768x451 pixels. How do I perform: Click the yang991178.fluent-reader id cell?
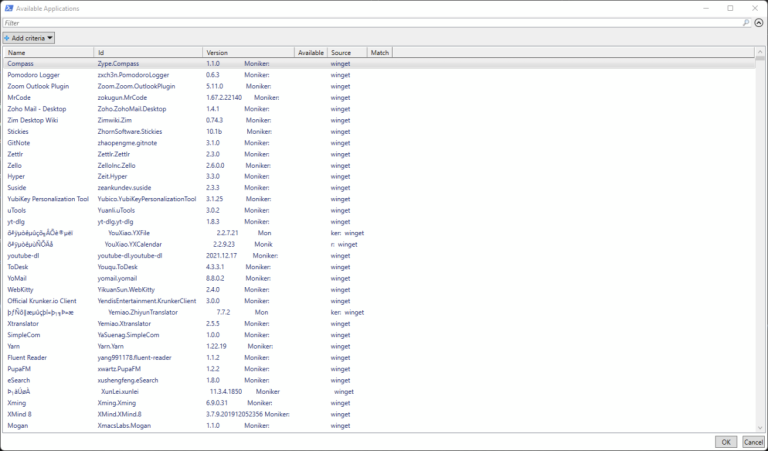click(x=134, y=357)
